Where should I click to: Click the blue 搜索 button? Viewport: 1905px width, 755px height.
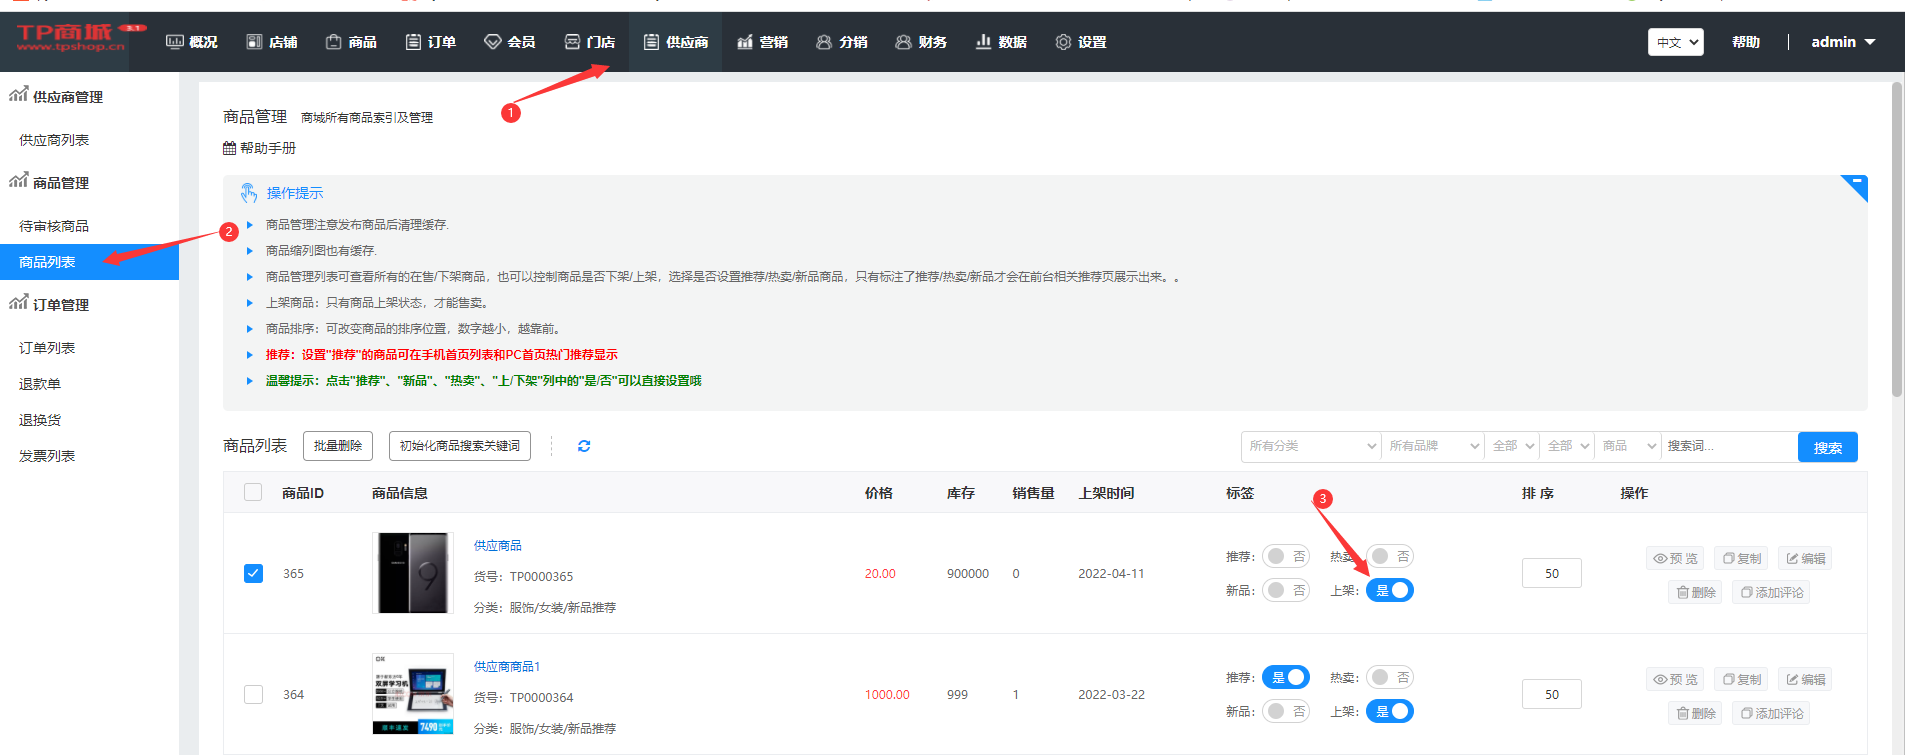1827,447
